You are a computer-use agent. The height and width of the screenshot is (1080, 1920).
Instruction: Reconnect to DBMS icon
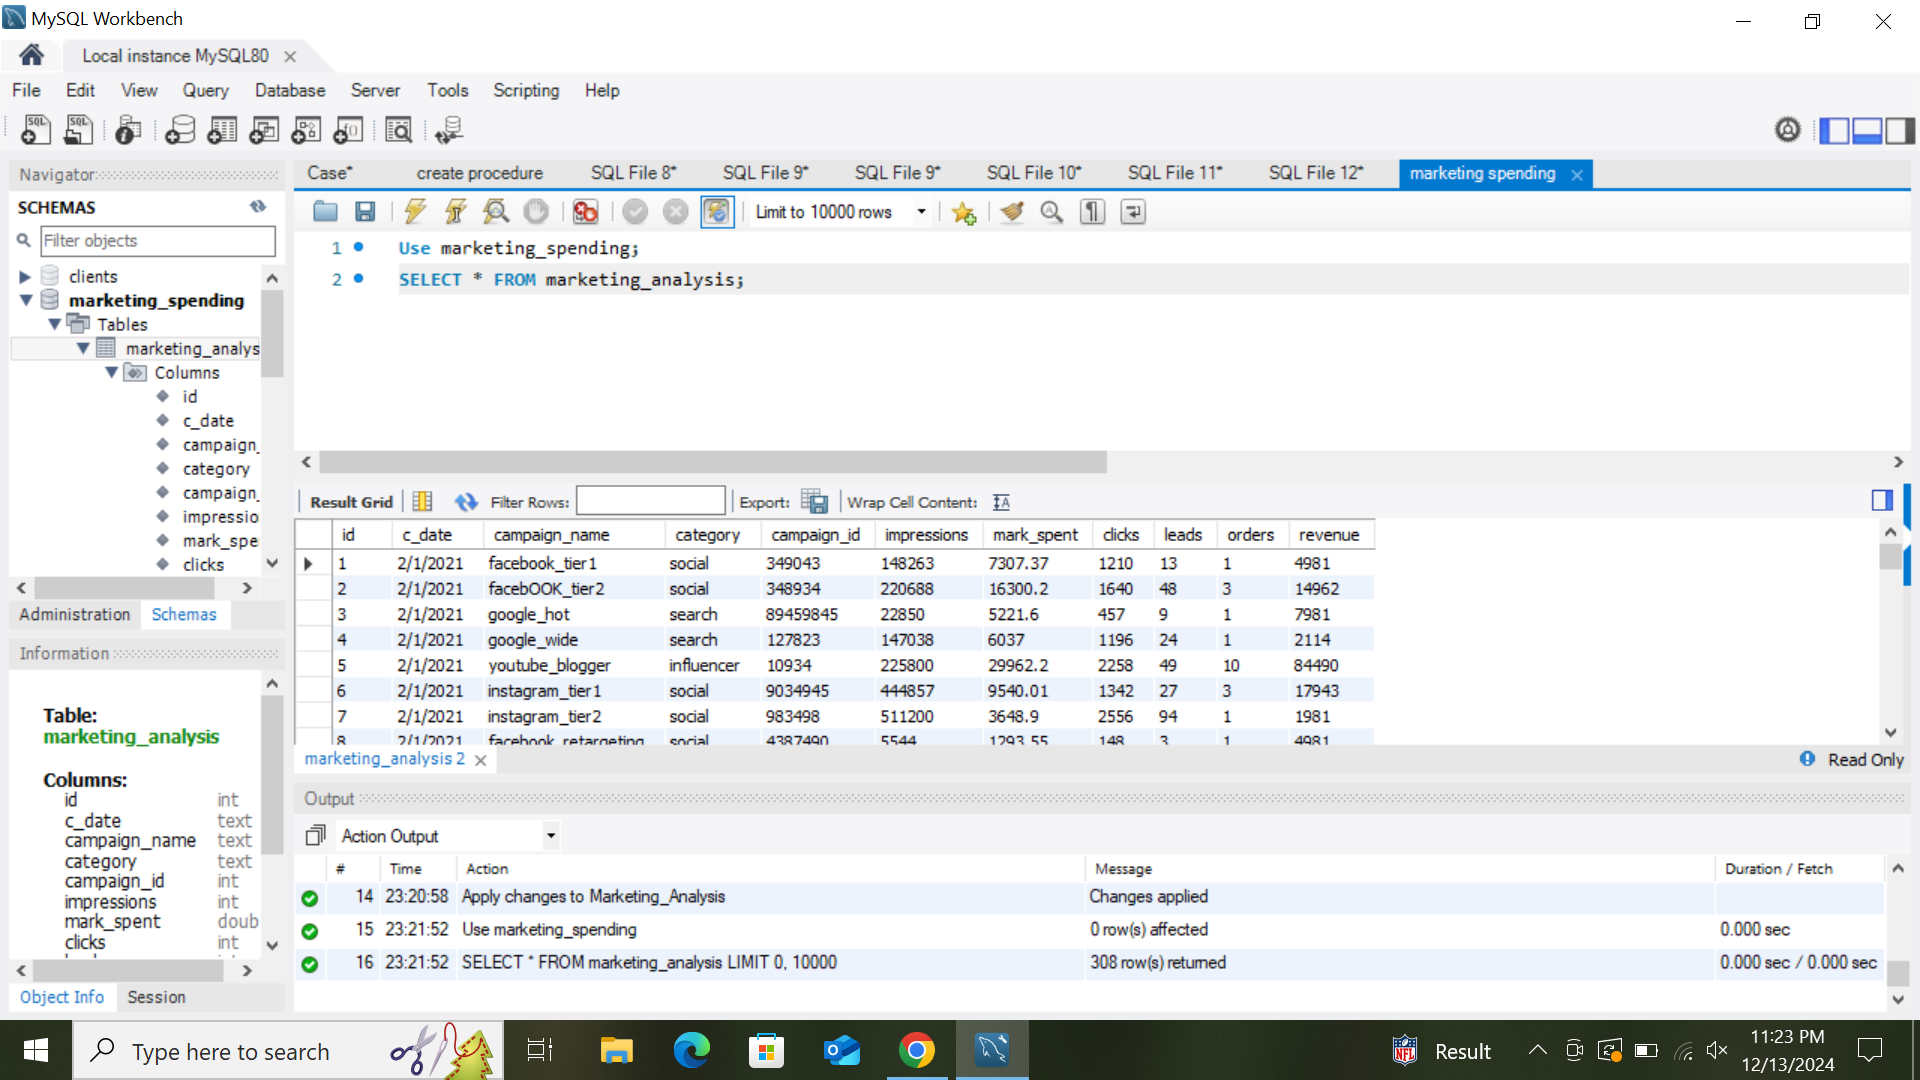pyautogui.click(x=449, y=130)
